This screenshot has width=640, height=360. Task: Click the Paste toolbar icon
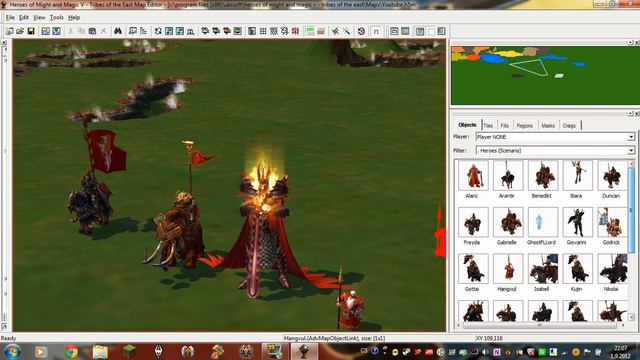92,31
